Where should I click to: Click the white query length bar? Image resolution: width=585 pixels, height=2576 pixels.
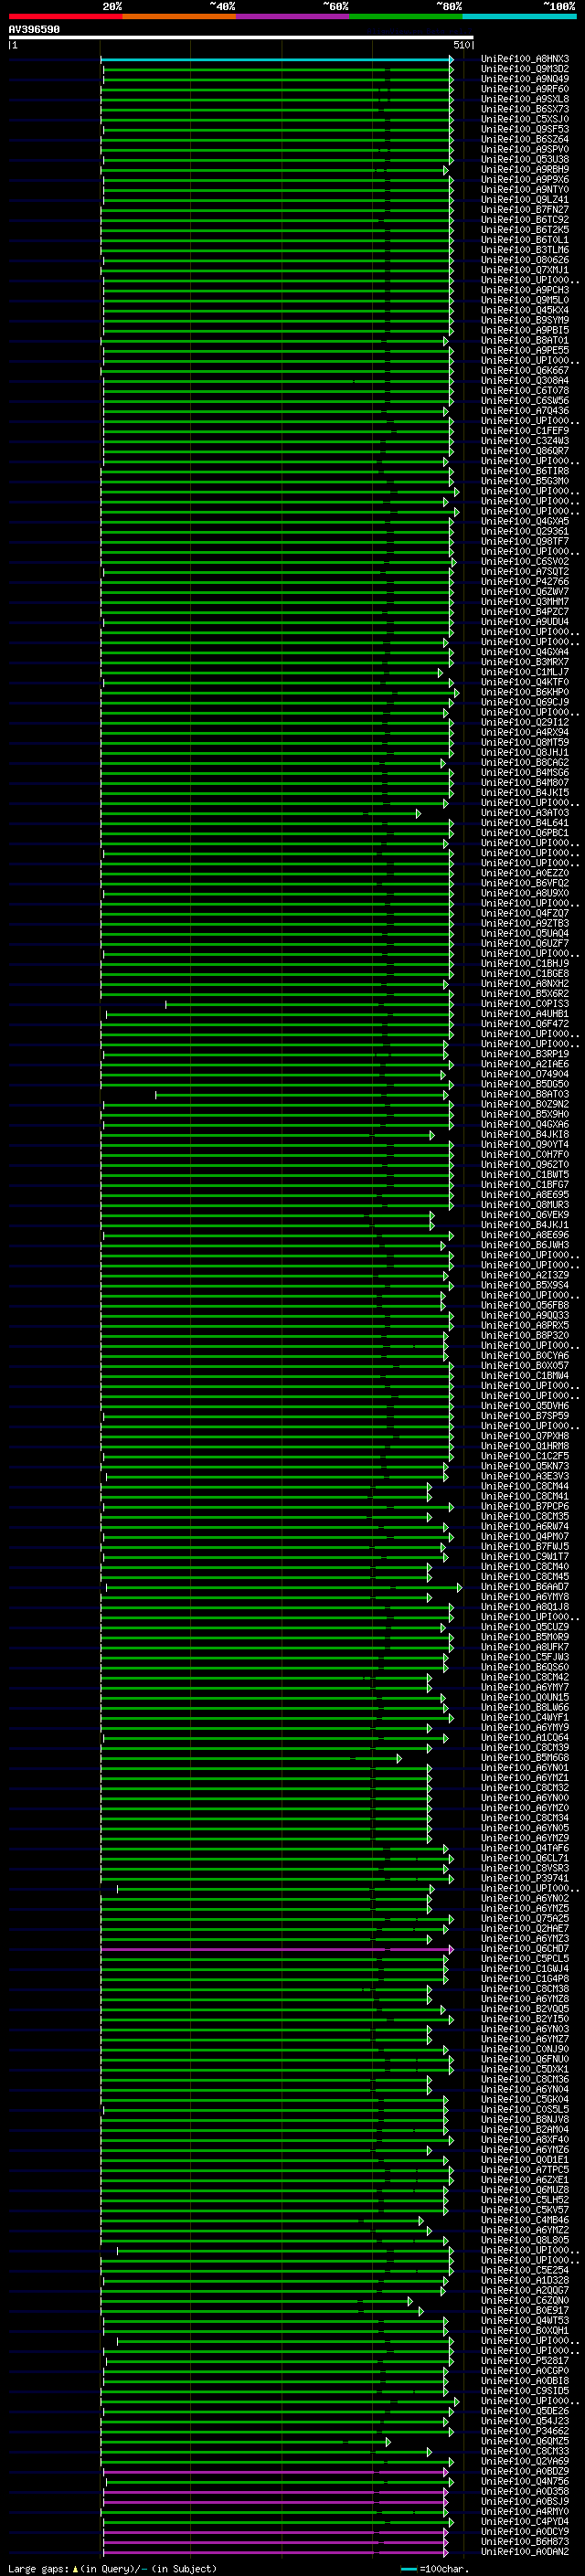pyautogui.click(x=241, y=37)
